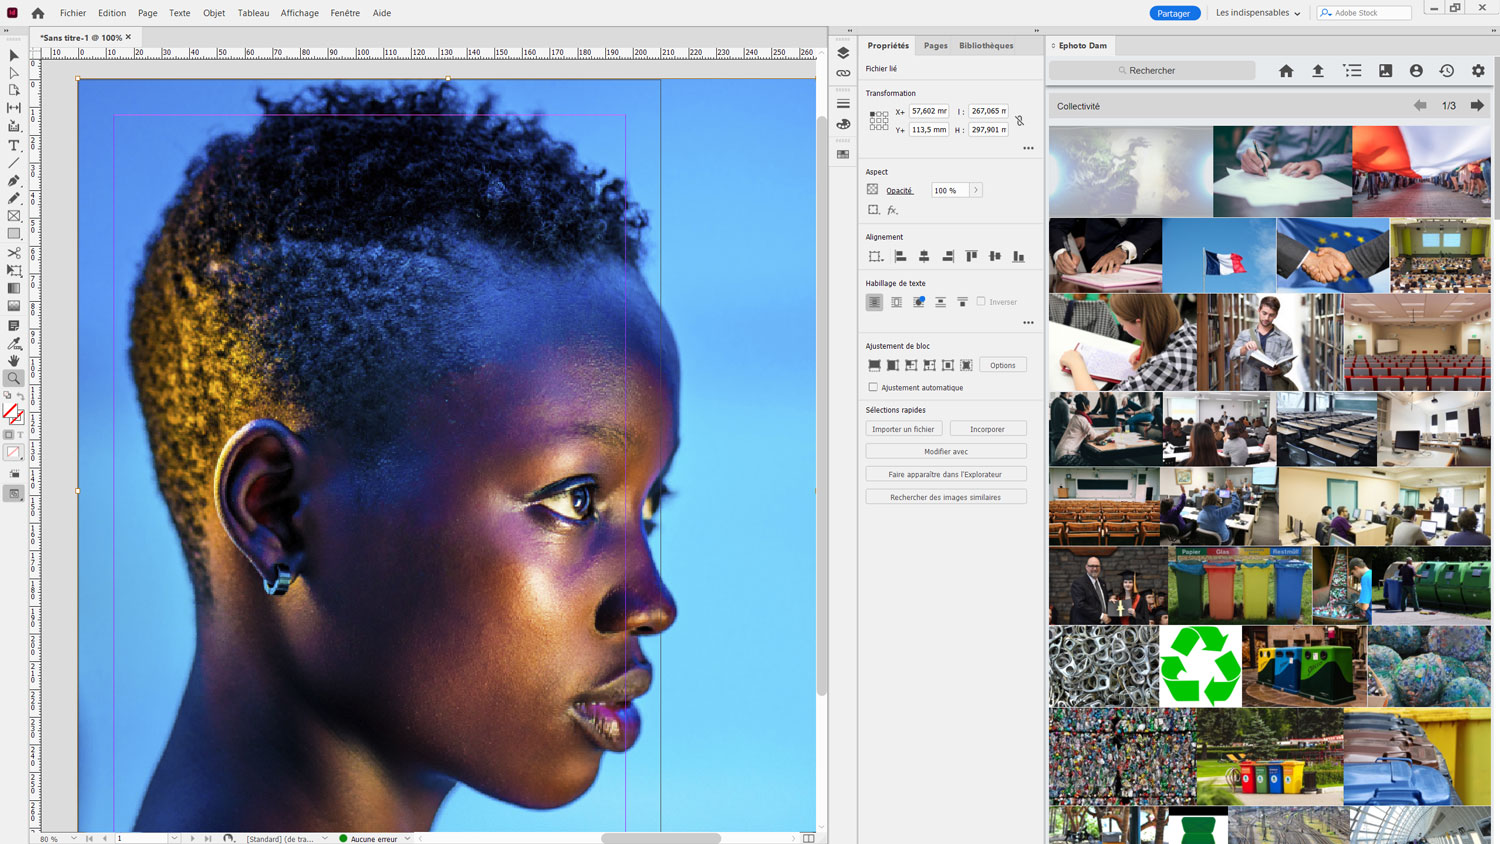Viewport: 1500px width, 844px height.
Task: Select the Line tool
Action: pos(14,163)
